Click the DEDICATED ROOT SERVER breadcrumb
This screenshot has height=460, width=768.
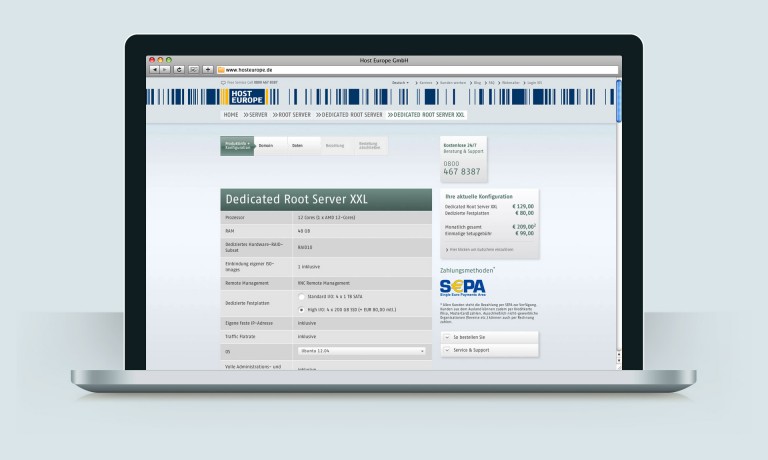pos(349,115)
